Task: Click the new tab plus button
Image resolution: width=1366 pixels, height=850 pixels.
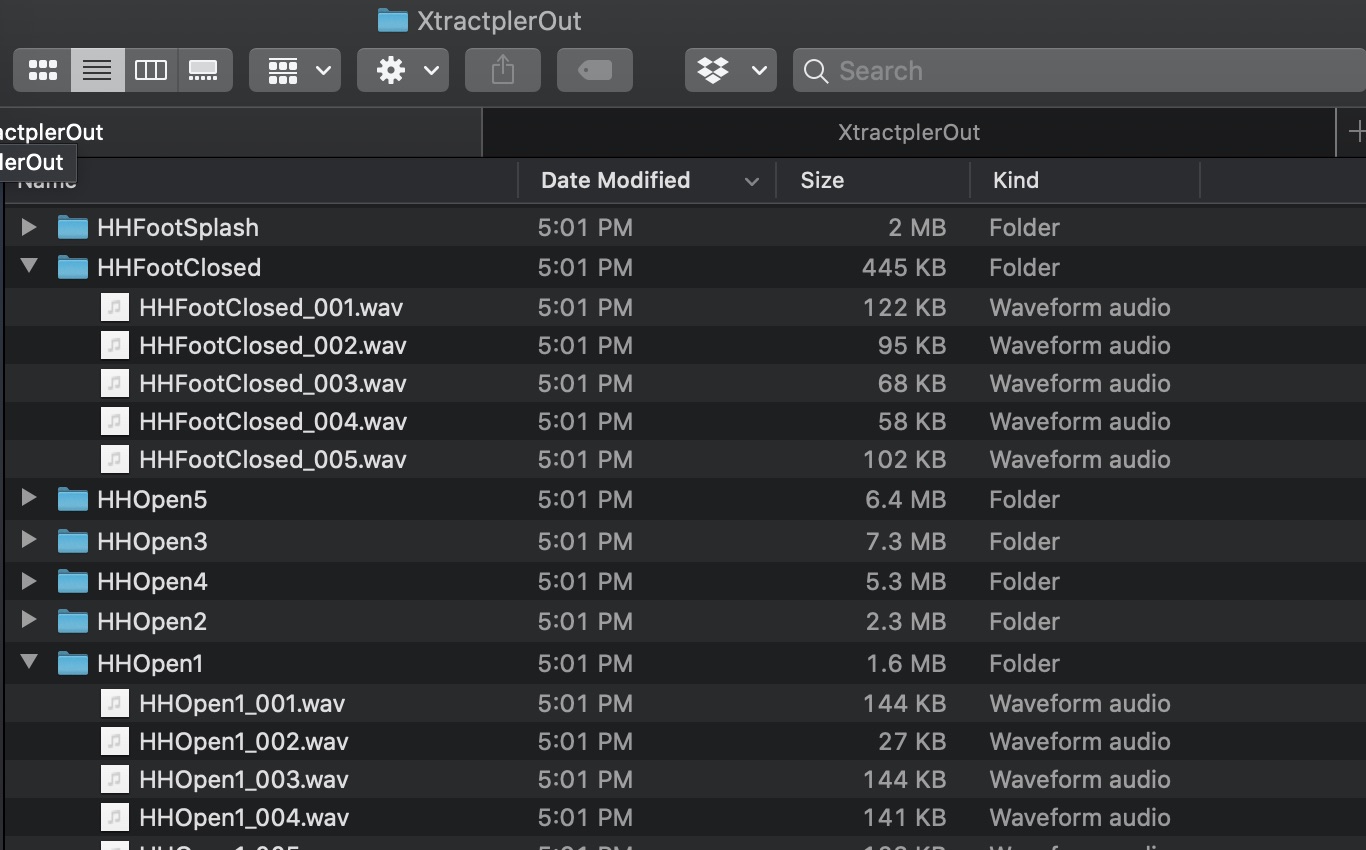Action: pos(1357,131)
